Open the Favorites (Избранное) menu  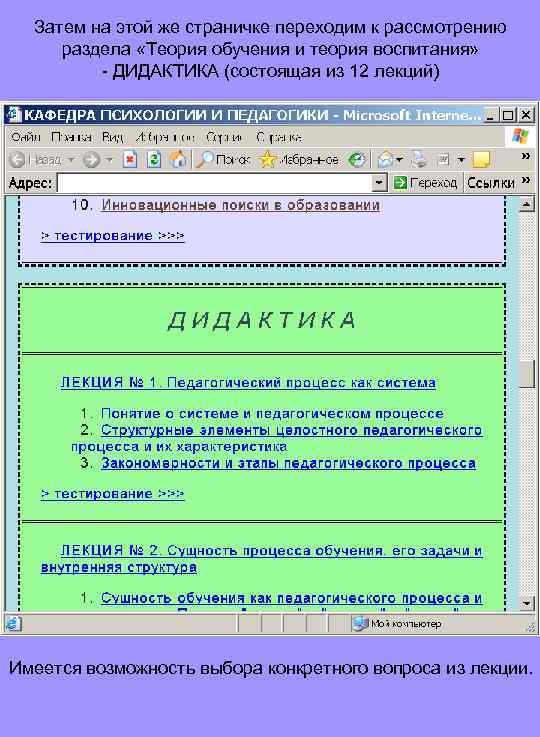pos(165,137)
